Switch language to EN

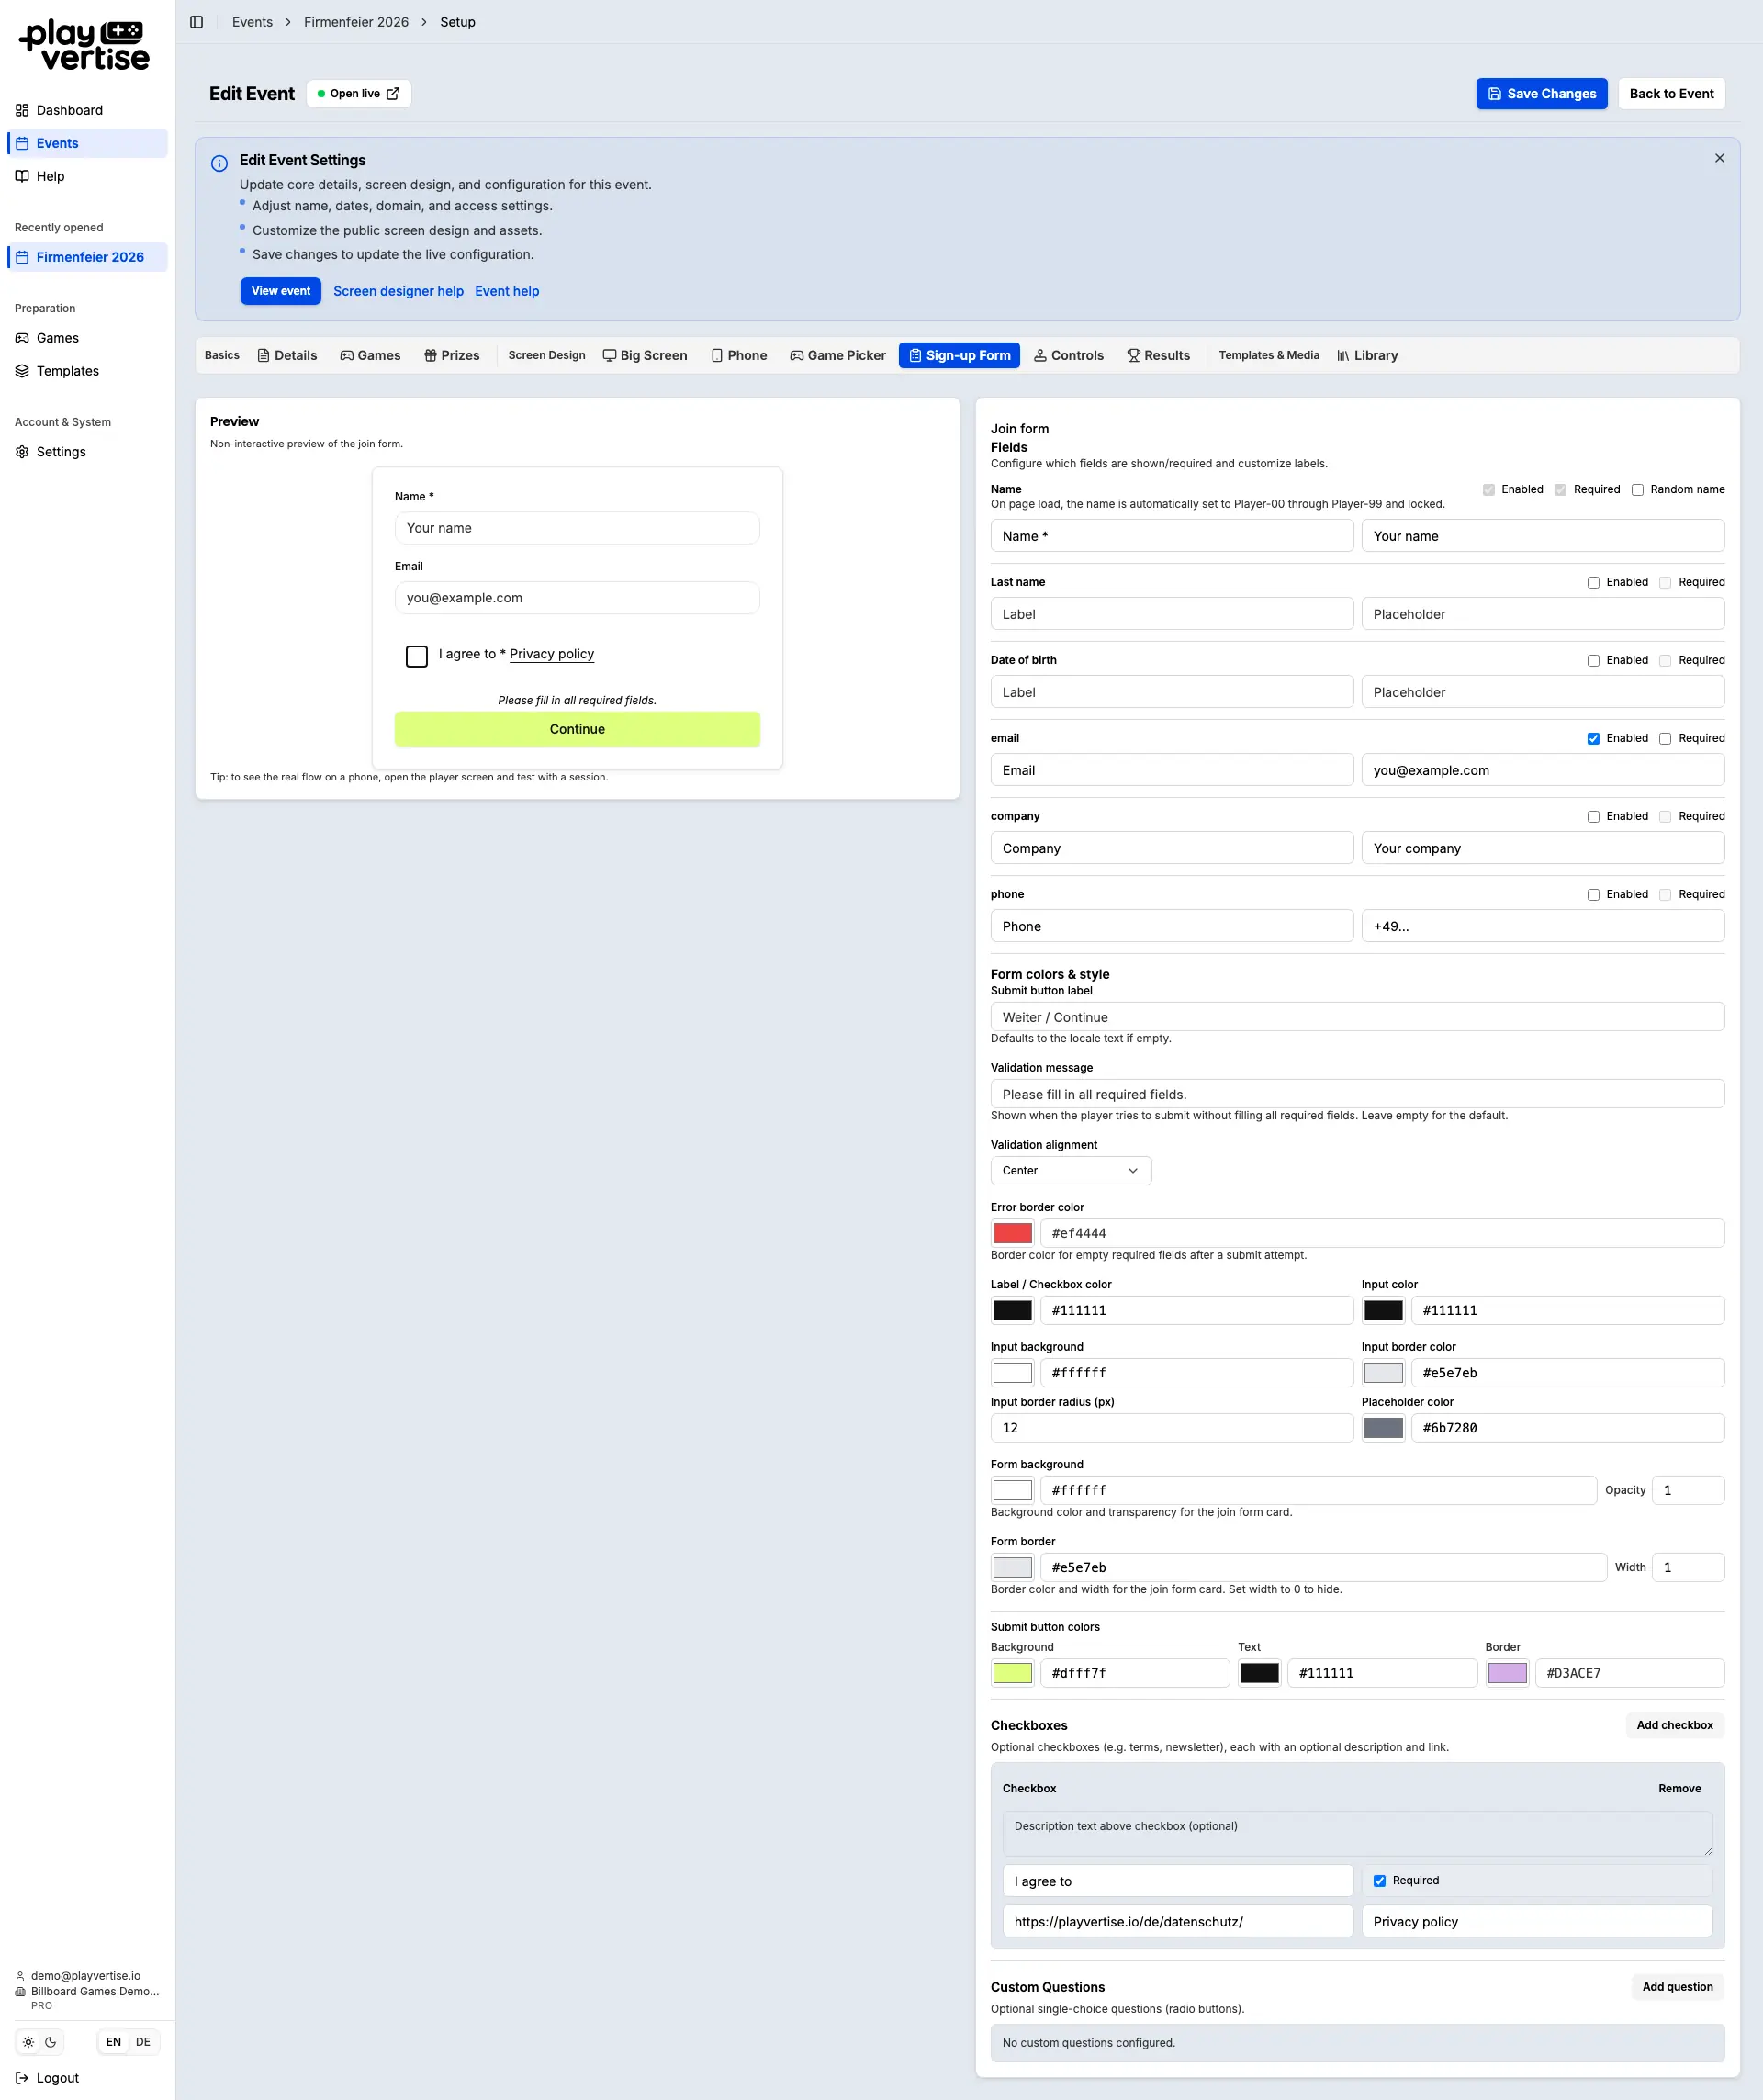(114, 2042)
